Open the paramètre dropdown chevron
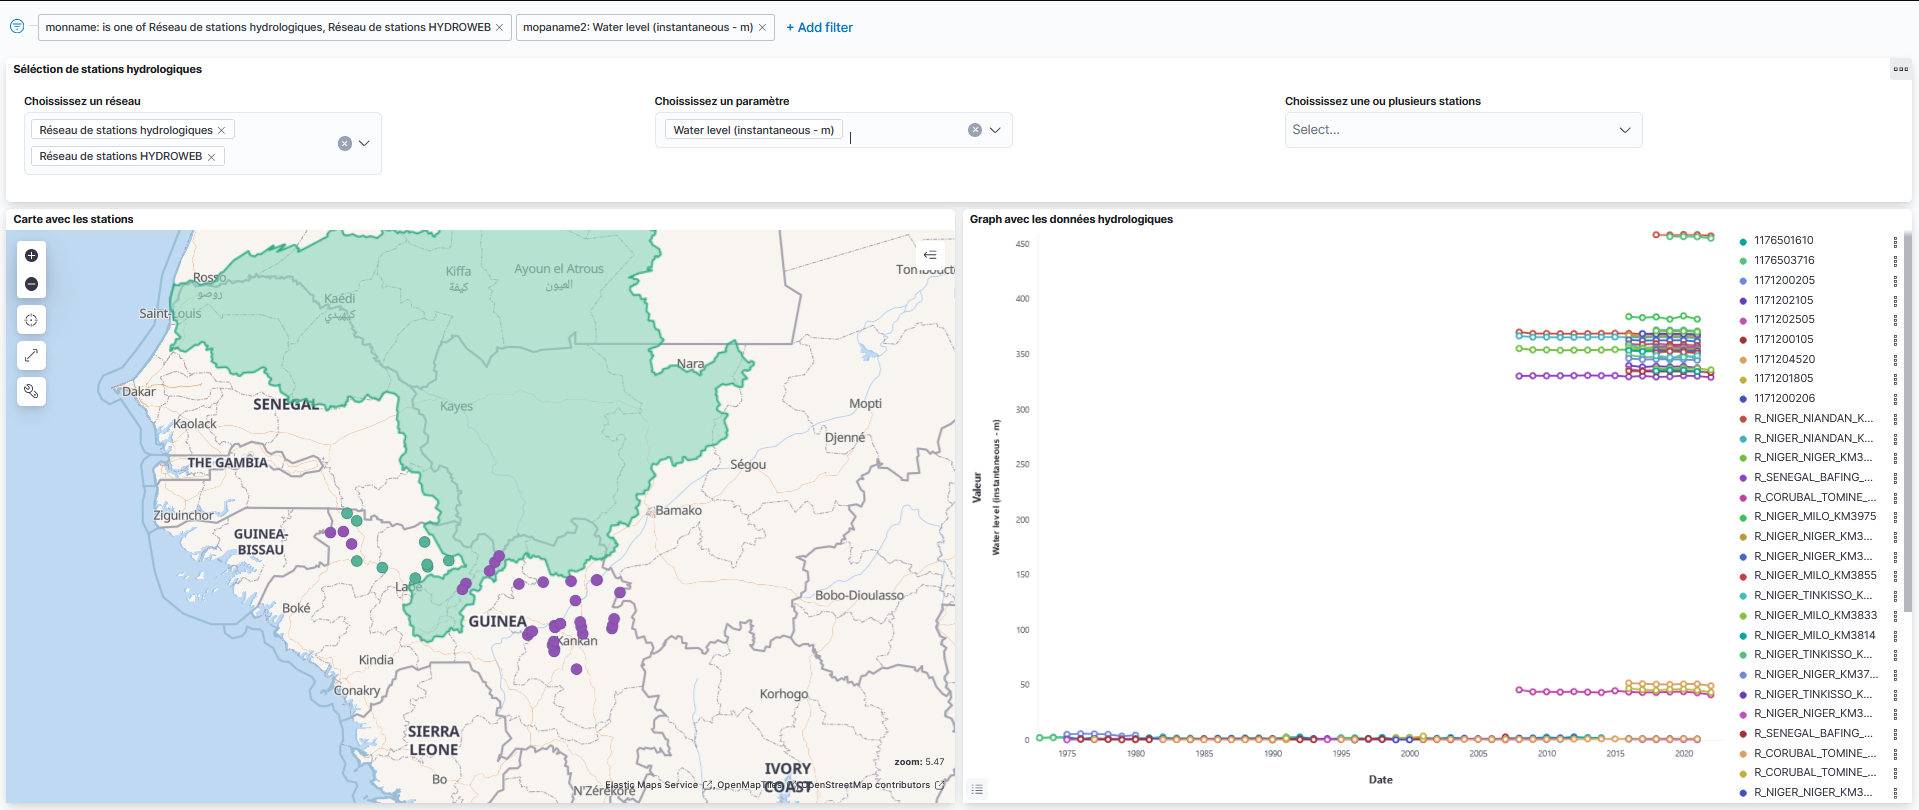 coord(995,130)
